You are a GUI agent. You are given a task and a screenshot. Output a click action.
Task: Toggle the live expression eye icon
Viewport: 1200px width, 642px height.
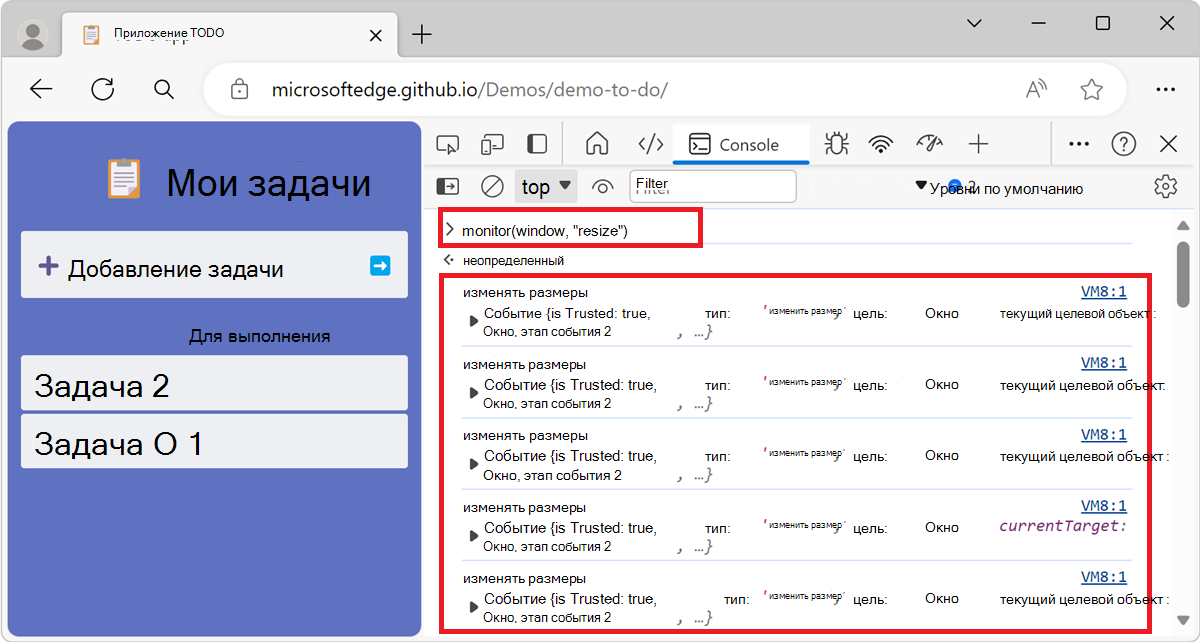[x=602, y=186]
